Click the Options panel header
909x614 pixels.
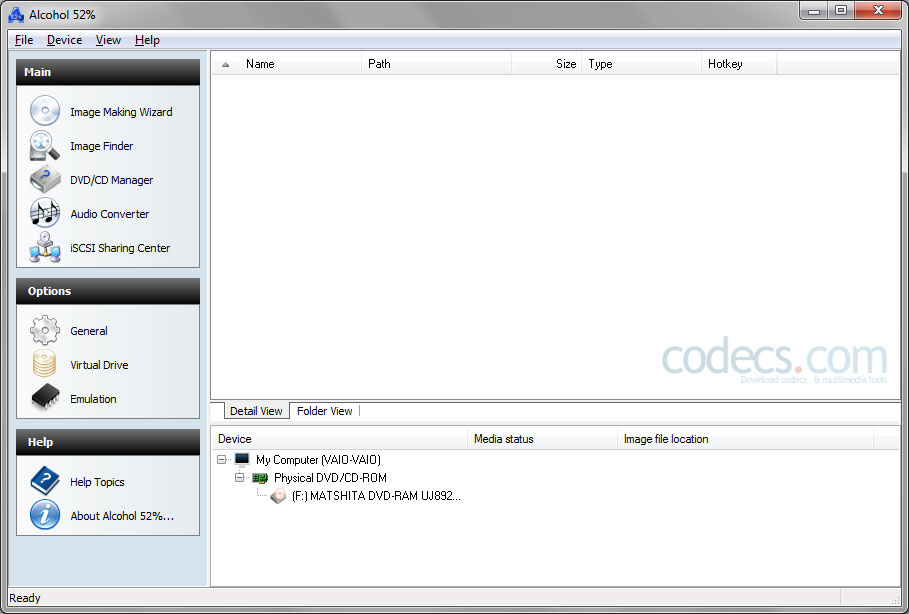[108, 291]
